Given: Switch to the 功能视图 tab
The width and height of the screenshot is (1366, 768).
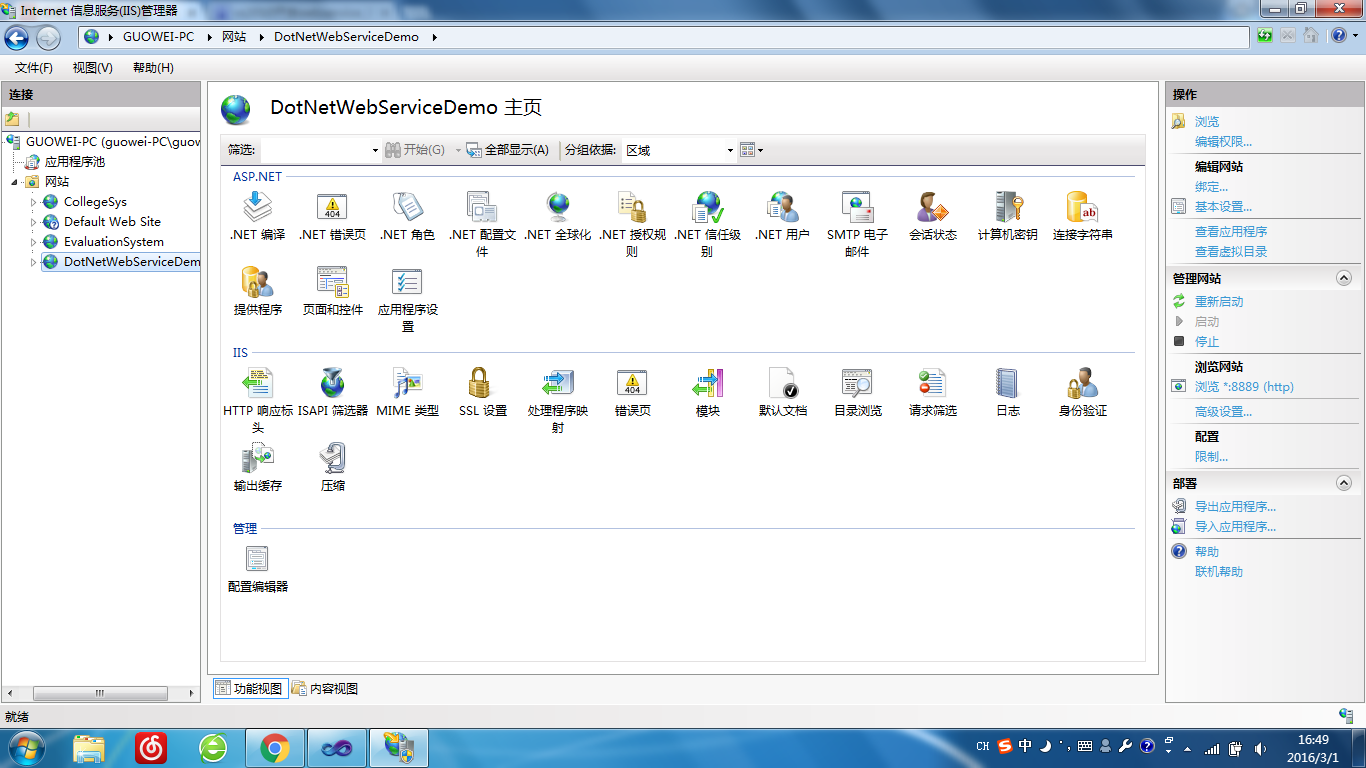Looking at the screenshot, I should point(250,688).
